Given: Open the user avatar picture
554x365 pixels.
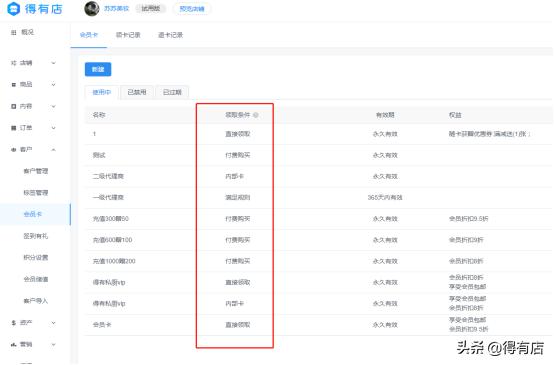Looking at the screenshot, I should point(92,8).
